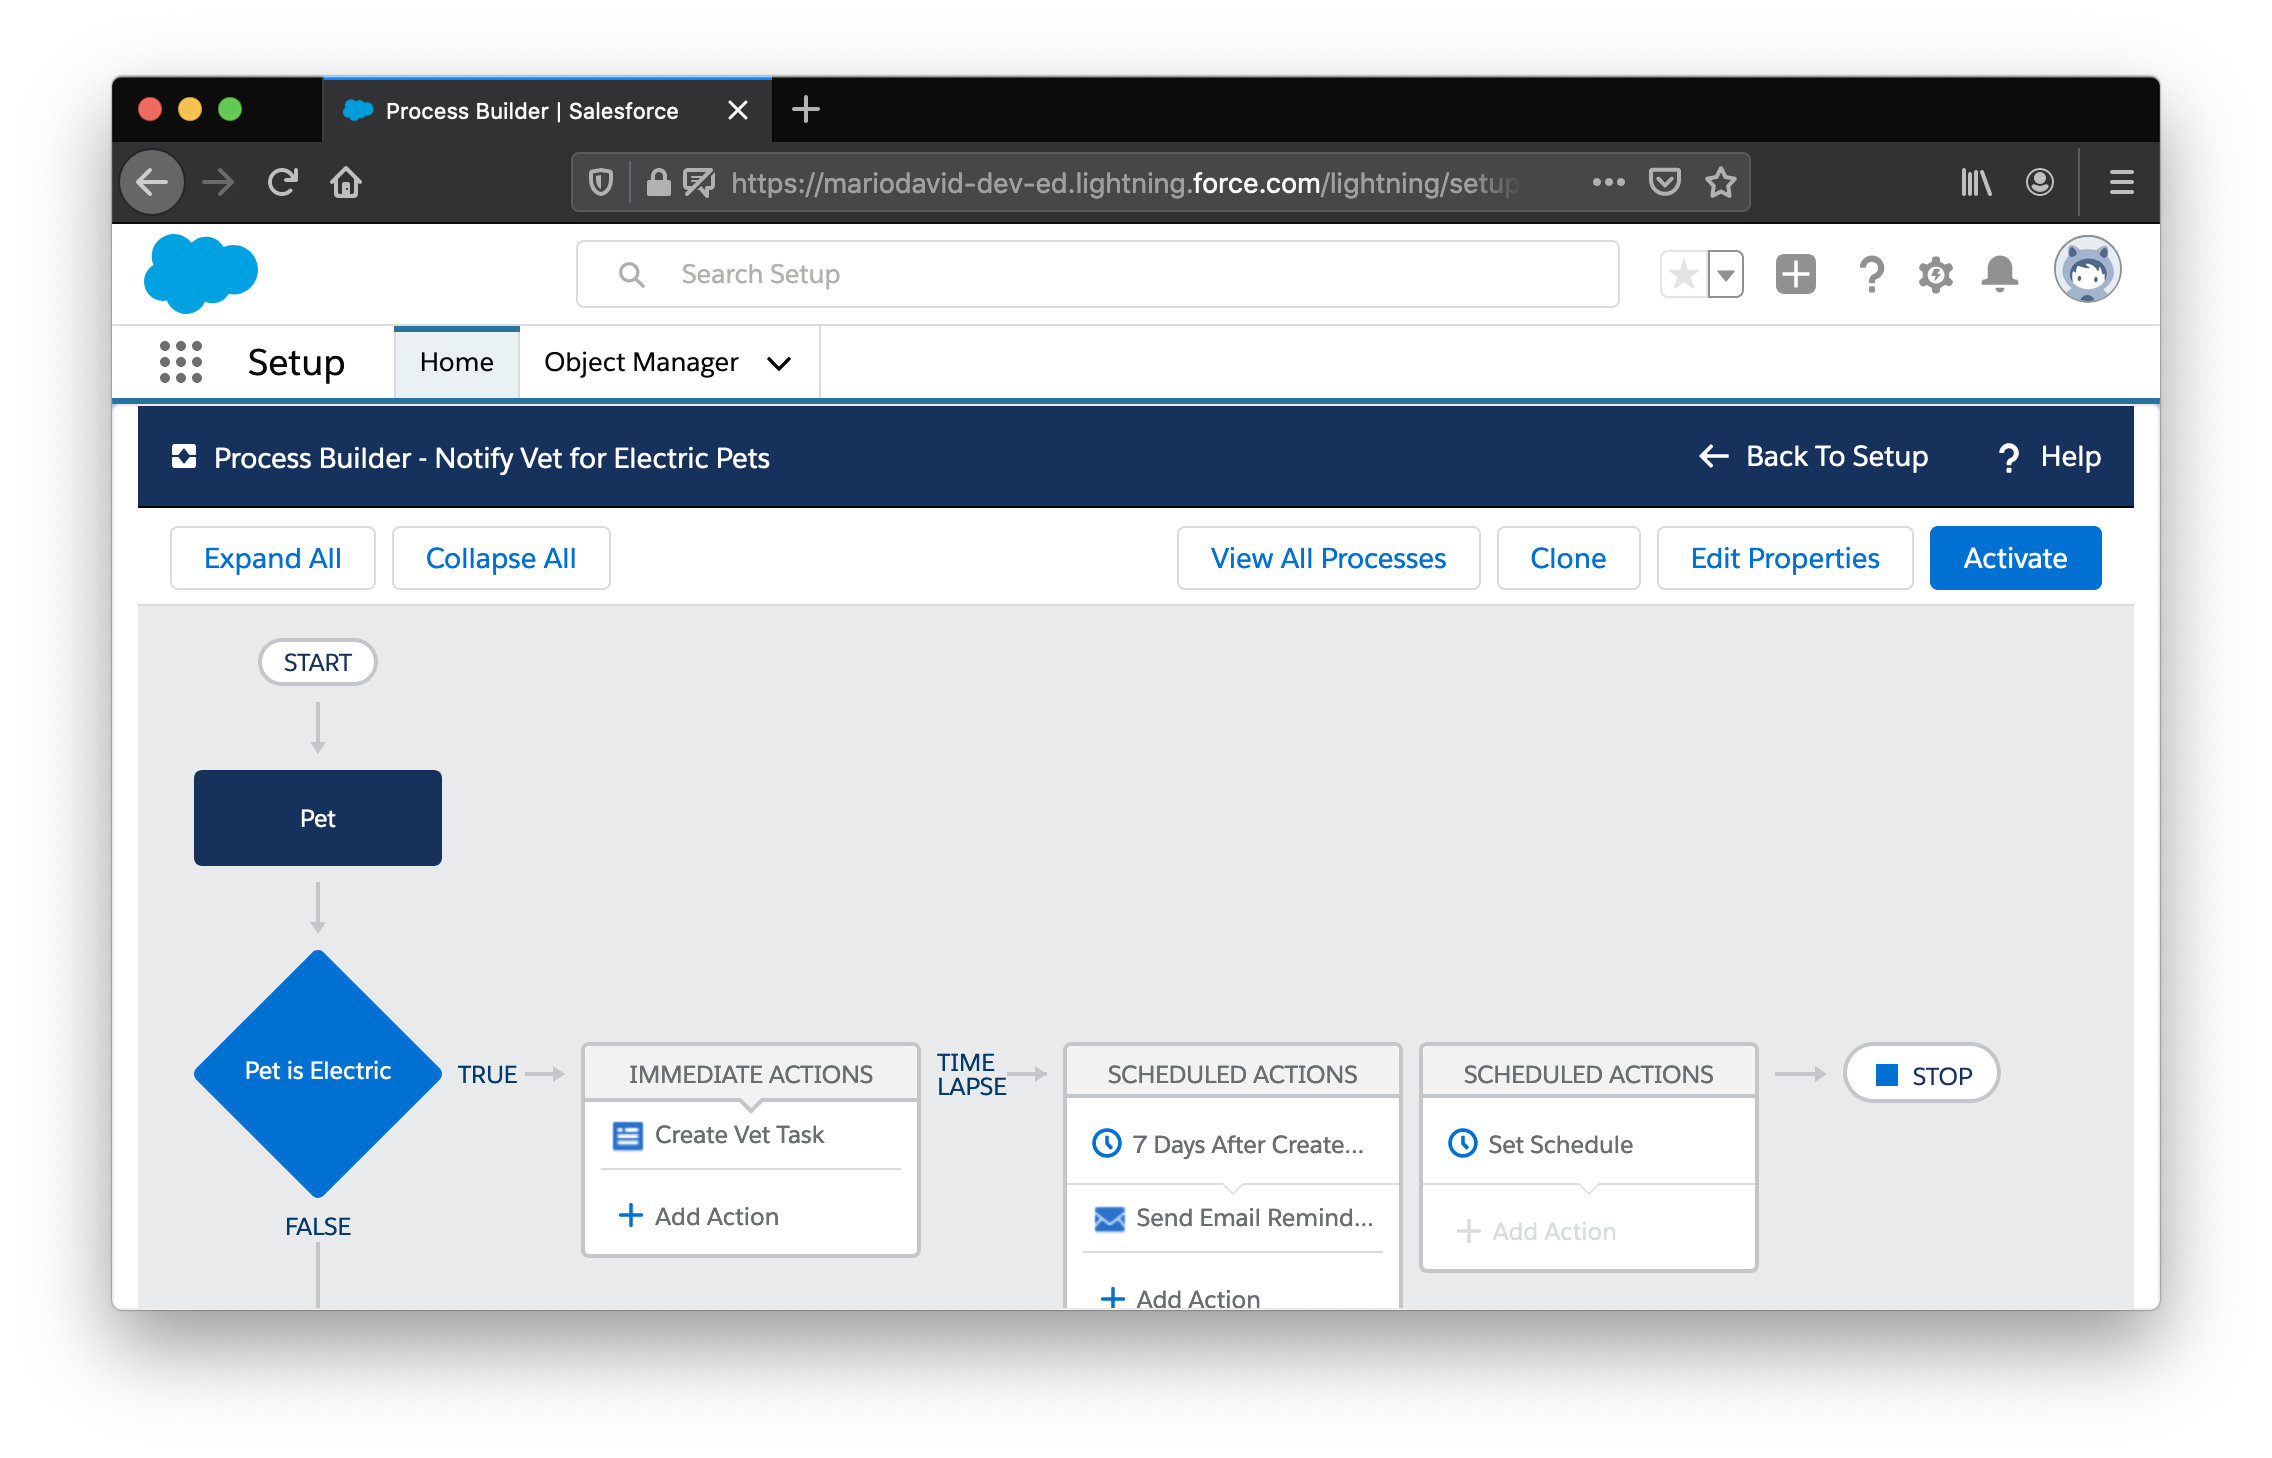
Task: Click the favorites star in Salesforce header
Action: (x=1684, y=274)
